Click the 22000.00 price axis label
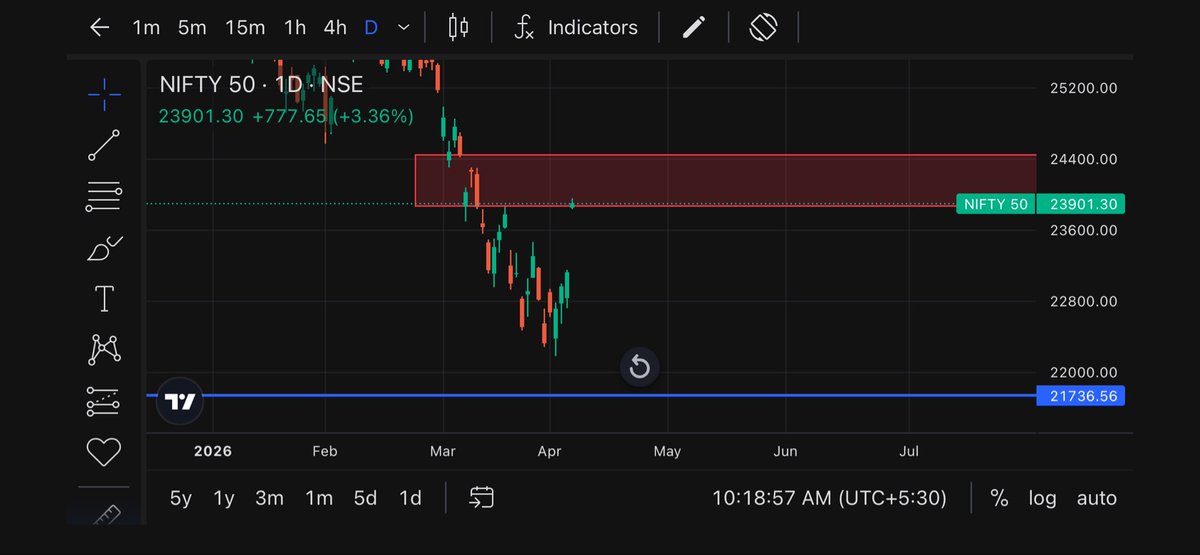 (x=1083, y=372)
